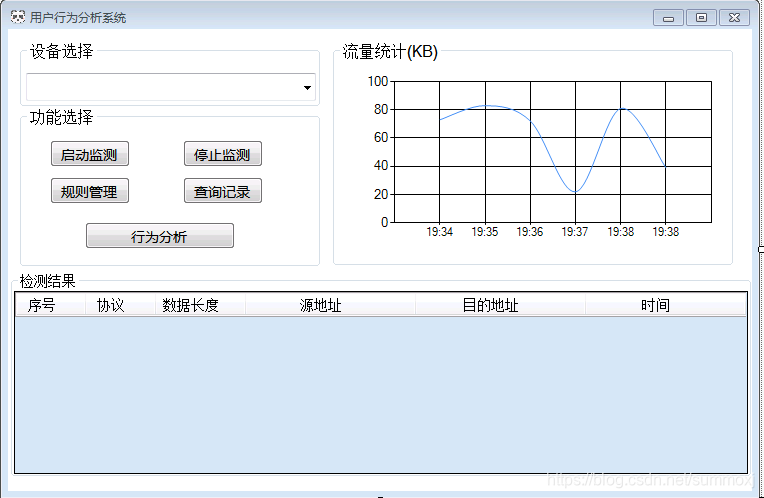Click the 功能选择 group label

click(61, 117)
